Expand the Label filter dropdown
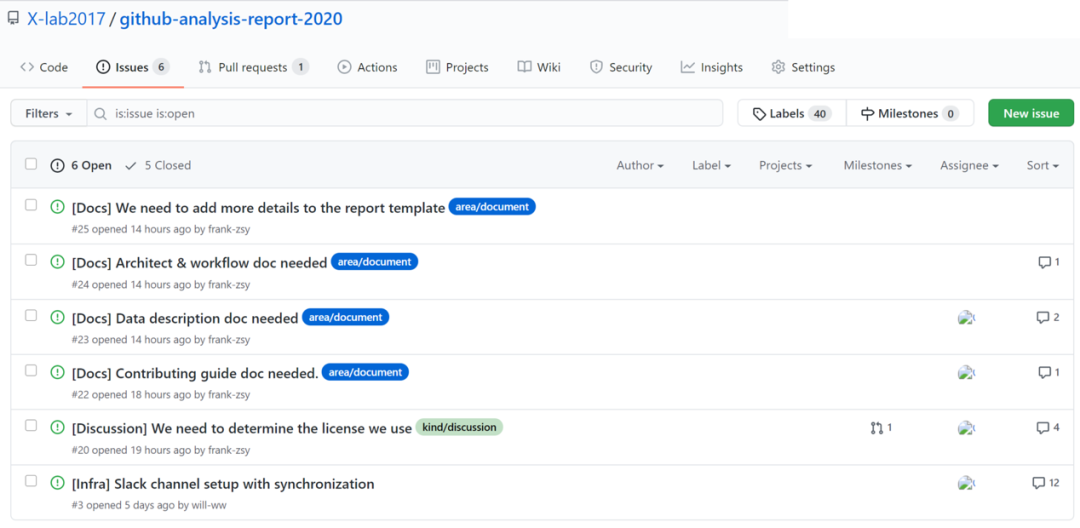Viewport: 1080px width, 528px height. 712,165
